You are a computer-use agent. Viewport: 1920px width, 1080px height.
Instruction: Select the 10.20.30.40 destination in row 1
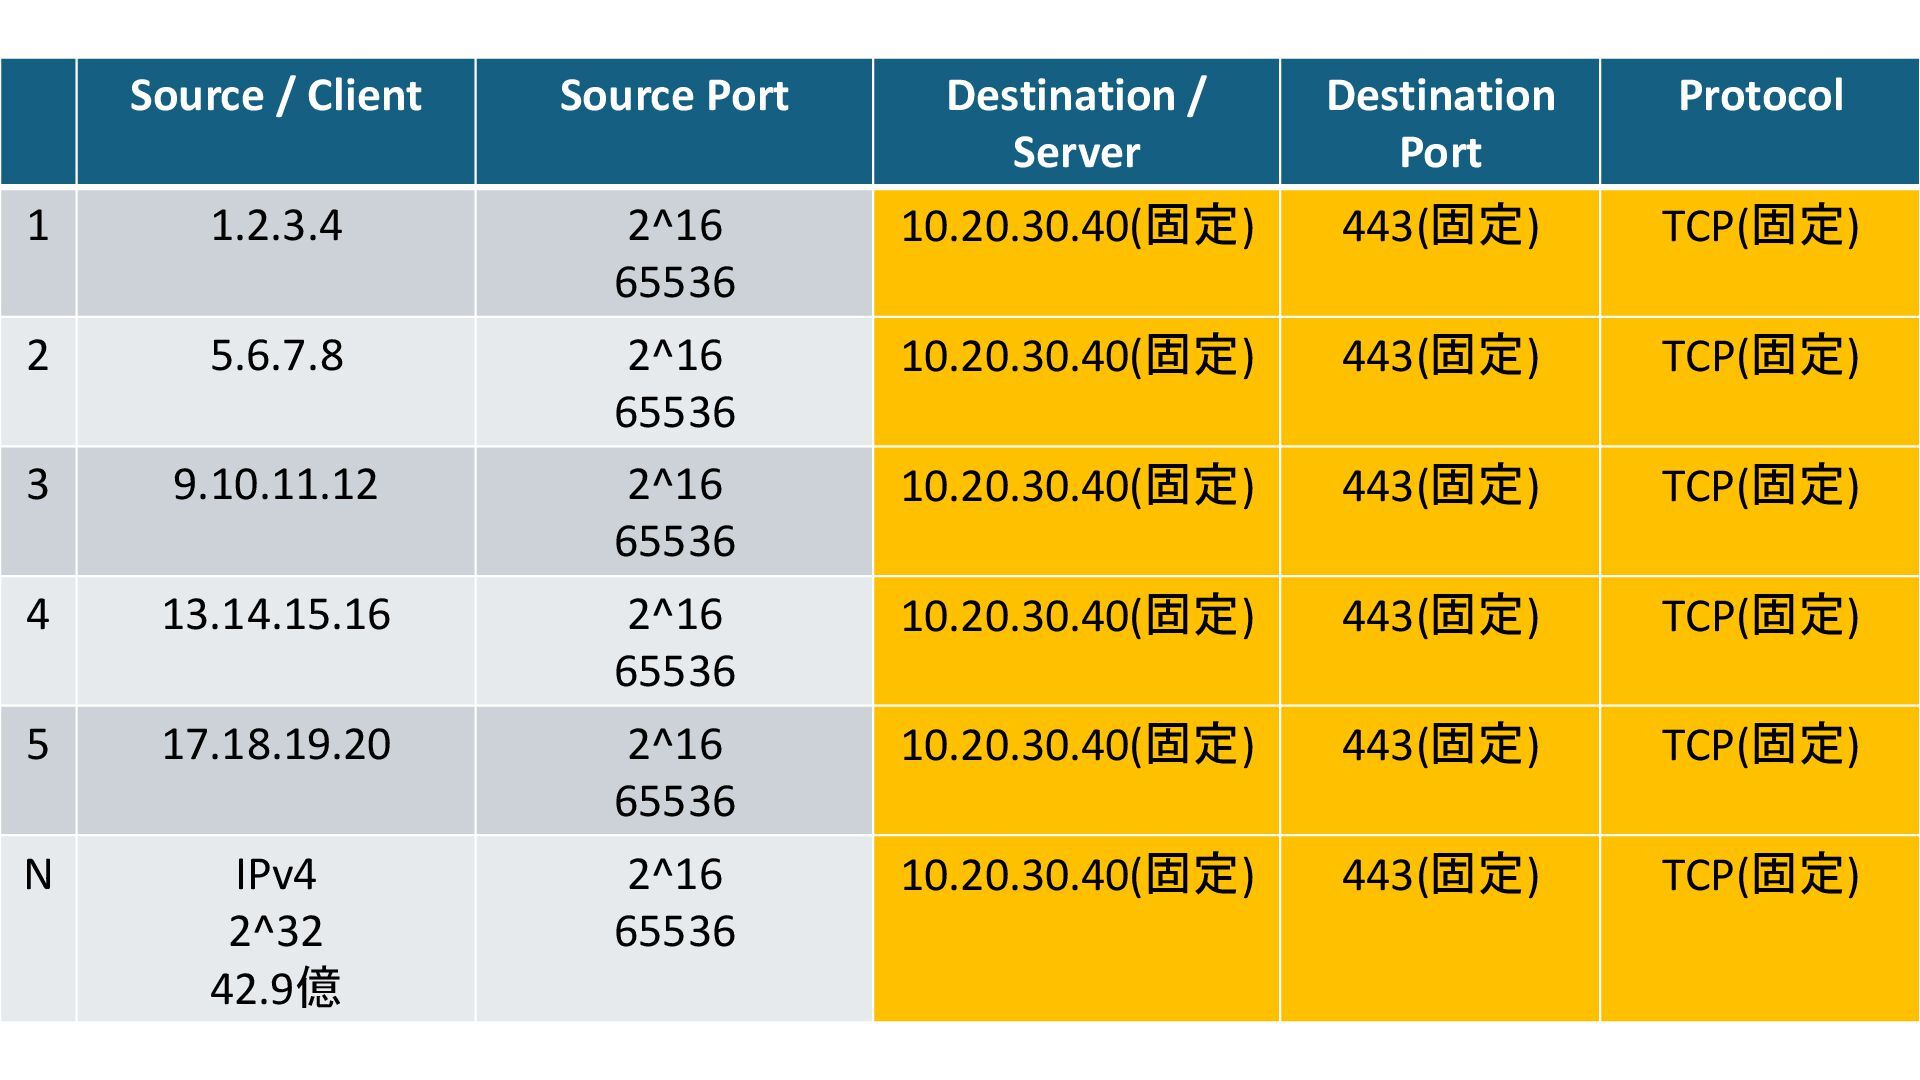tap(1076, 252)
